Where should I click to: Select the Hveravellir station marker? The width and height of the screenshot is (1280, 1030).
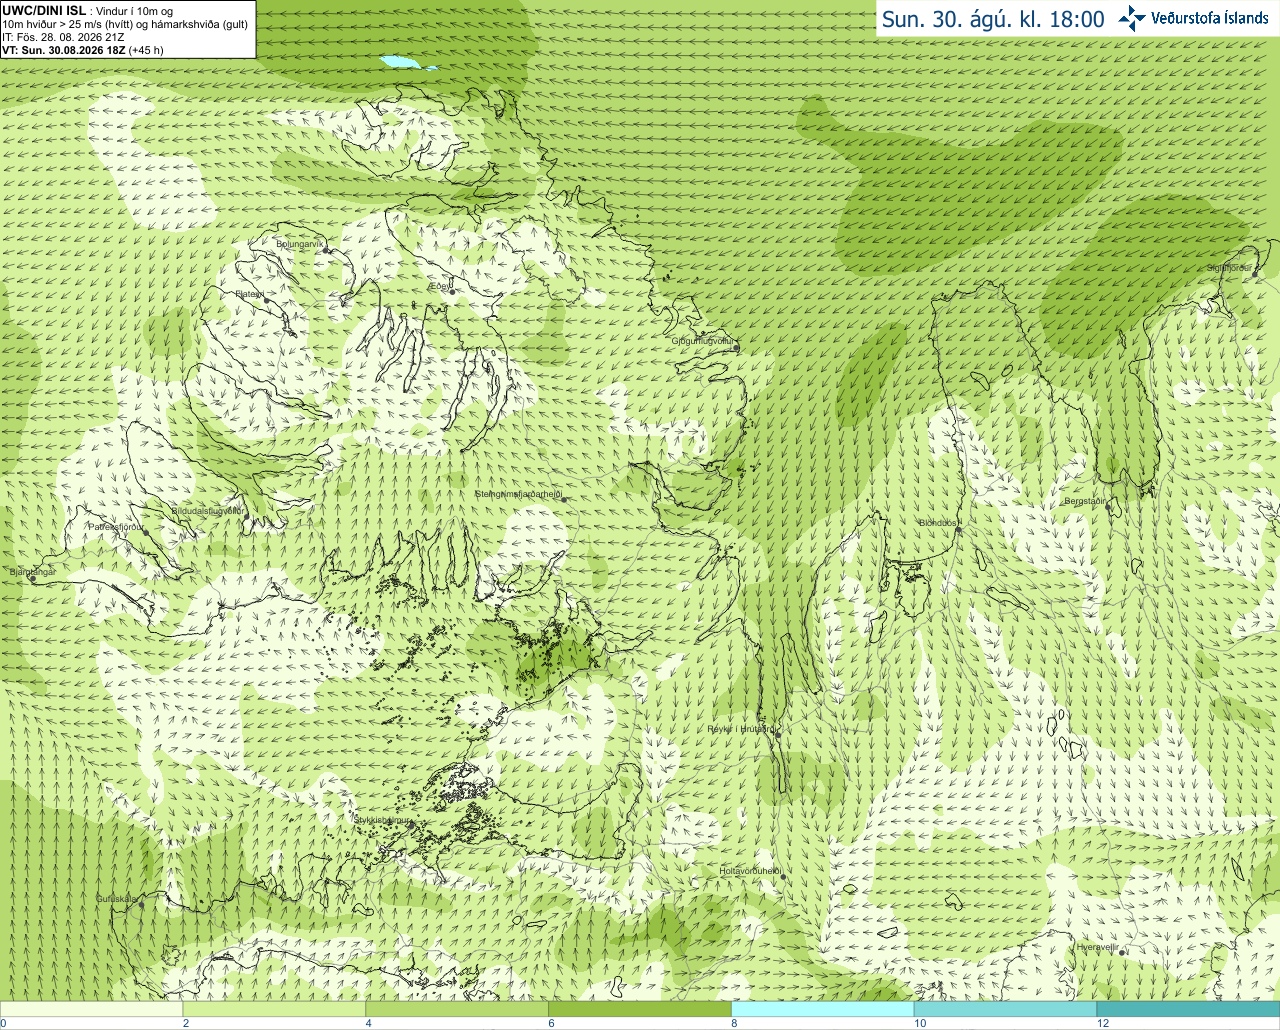[1123, 953]
